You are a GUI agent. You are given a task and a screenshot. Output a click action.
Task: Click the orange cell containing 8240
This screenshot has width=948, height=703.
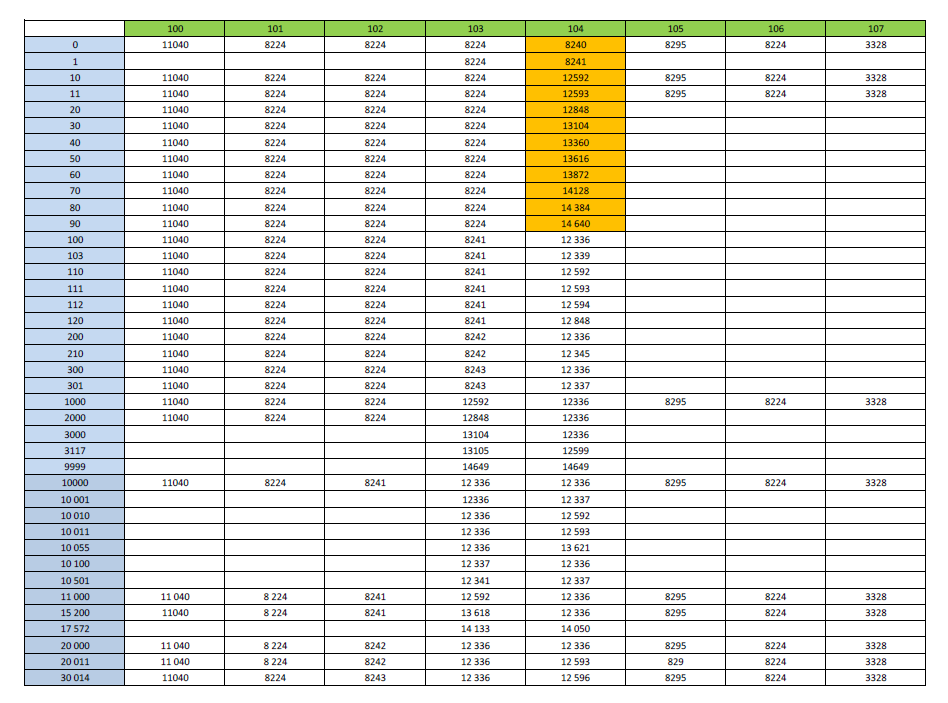(x=575, y=45)
